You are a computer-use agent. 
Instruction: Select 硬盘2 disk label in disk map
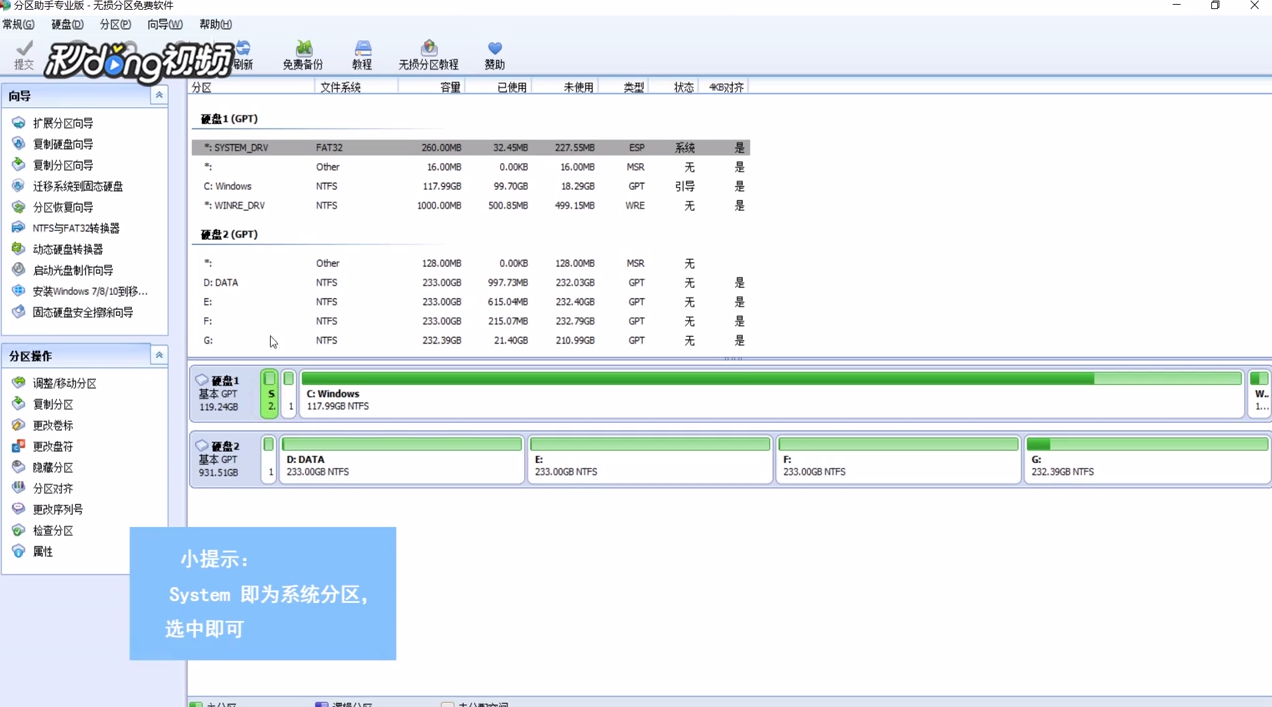[x=224, y=459]
